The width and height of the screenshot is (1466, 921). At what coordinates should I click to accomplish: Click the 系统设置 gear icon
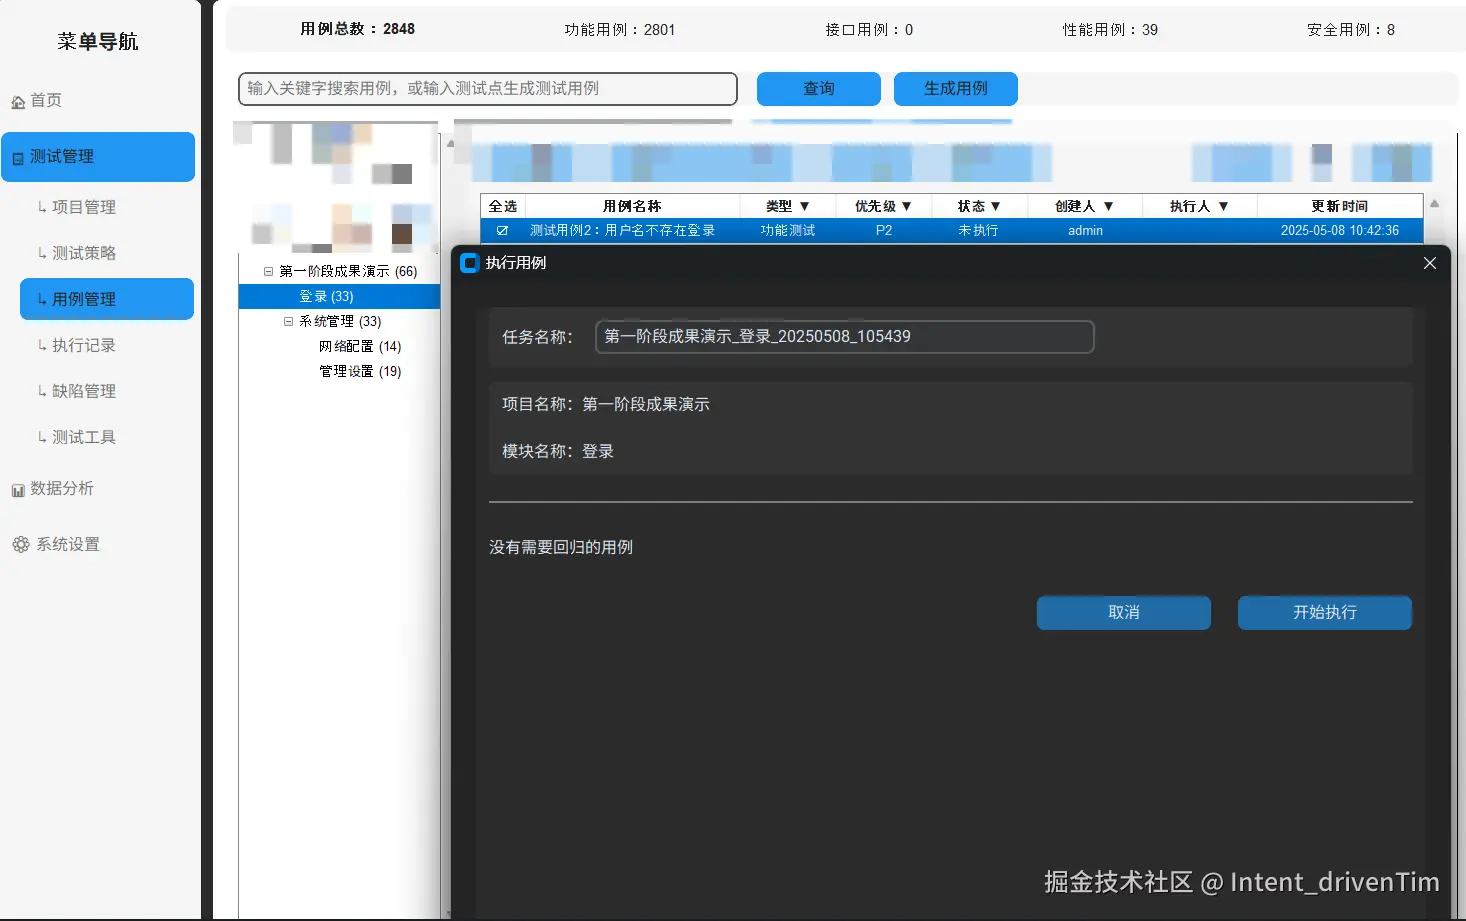[x=21, y=545]
